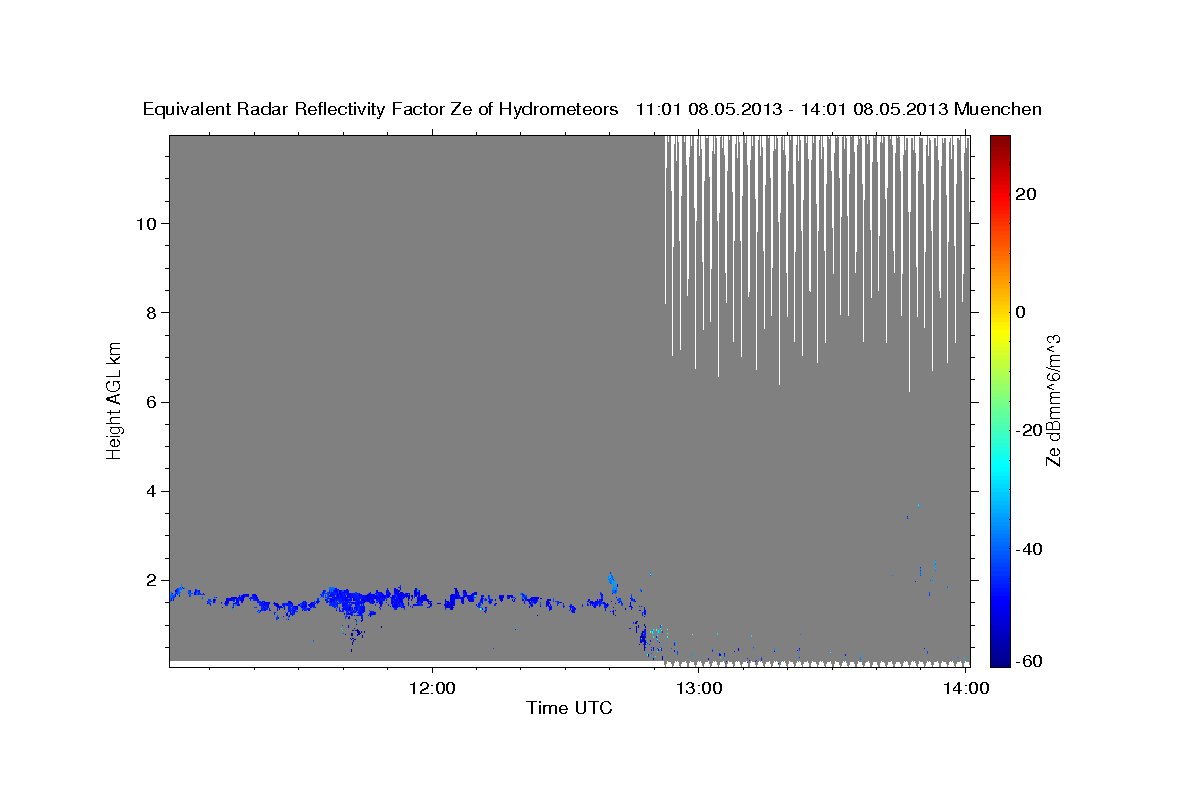Click the colorbar label -40
This screenshot has height=800, width=1200.
[x=1030, y=549]
